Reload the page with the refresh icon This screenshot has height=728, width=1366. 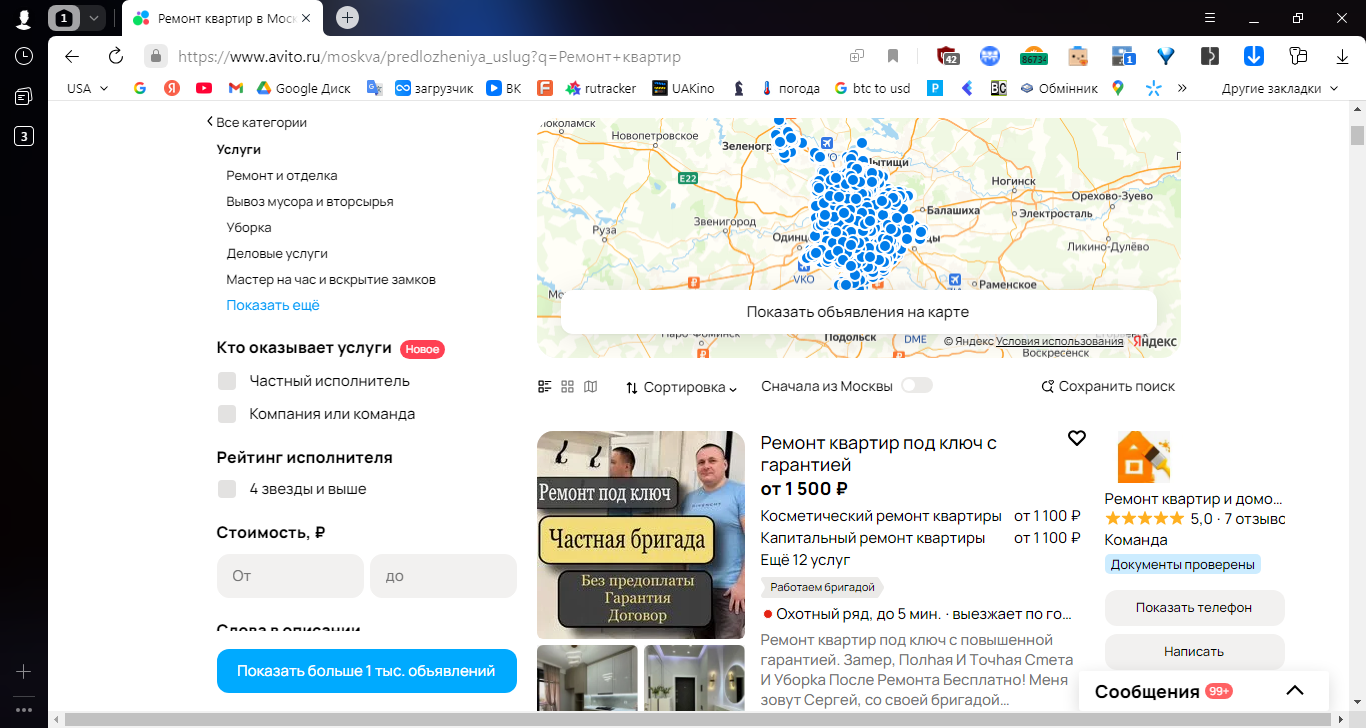click(115, 56)
